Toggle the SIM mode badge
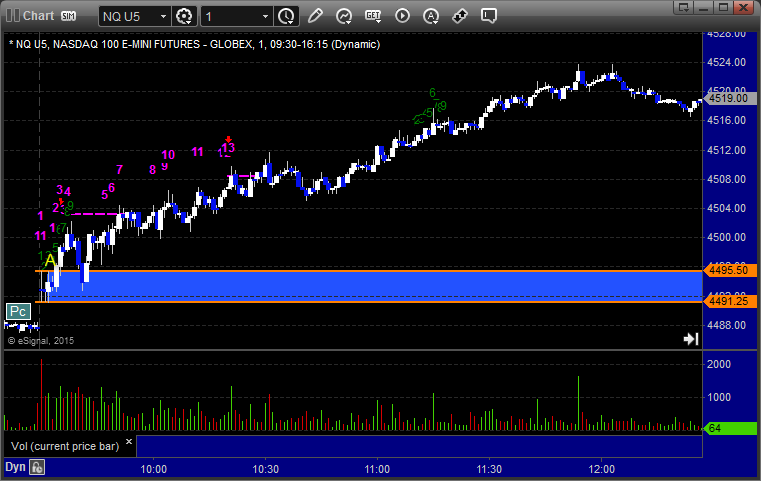This screenshot has width=761, height=481. [x=68, y=16]
